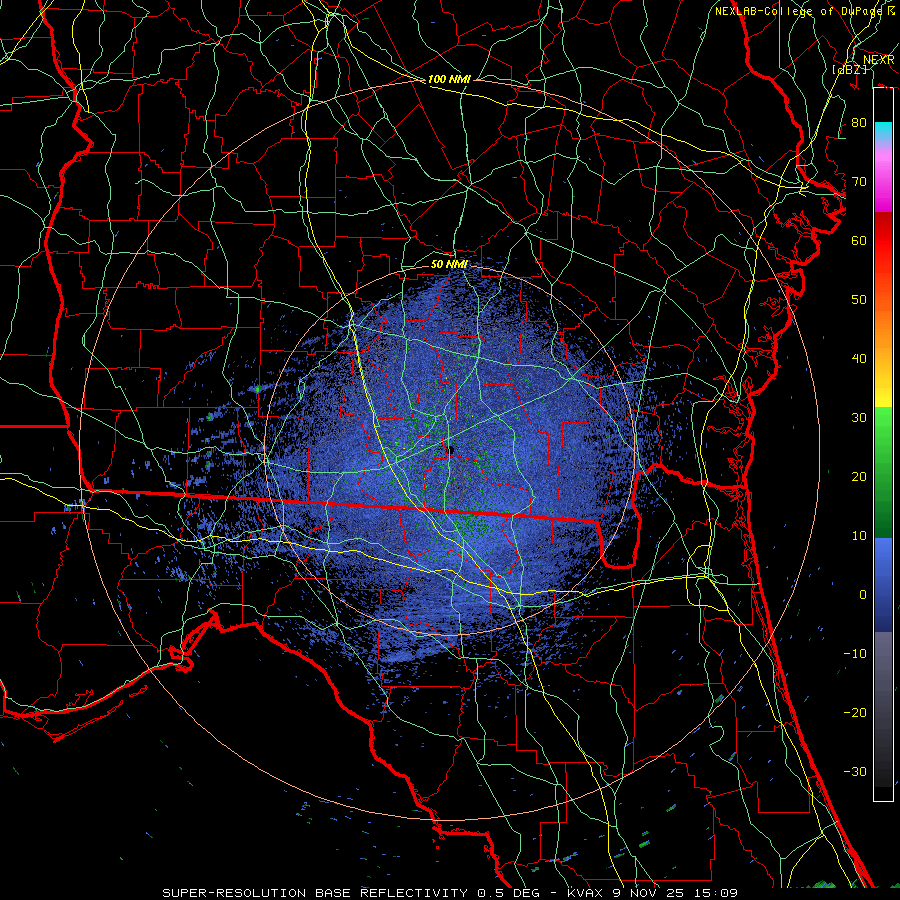900x900 pixels.
Task: Click the '40' value on the dBZ scale
Action: 859,359
